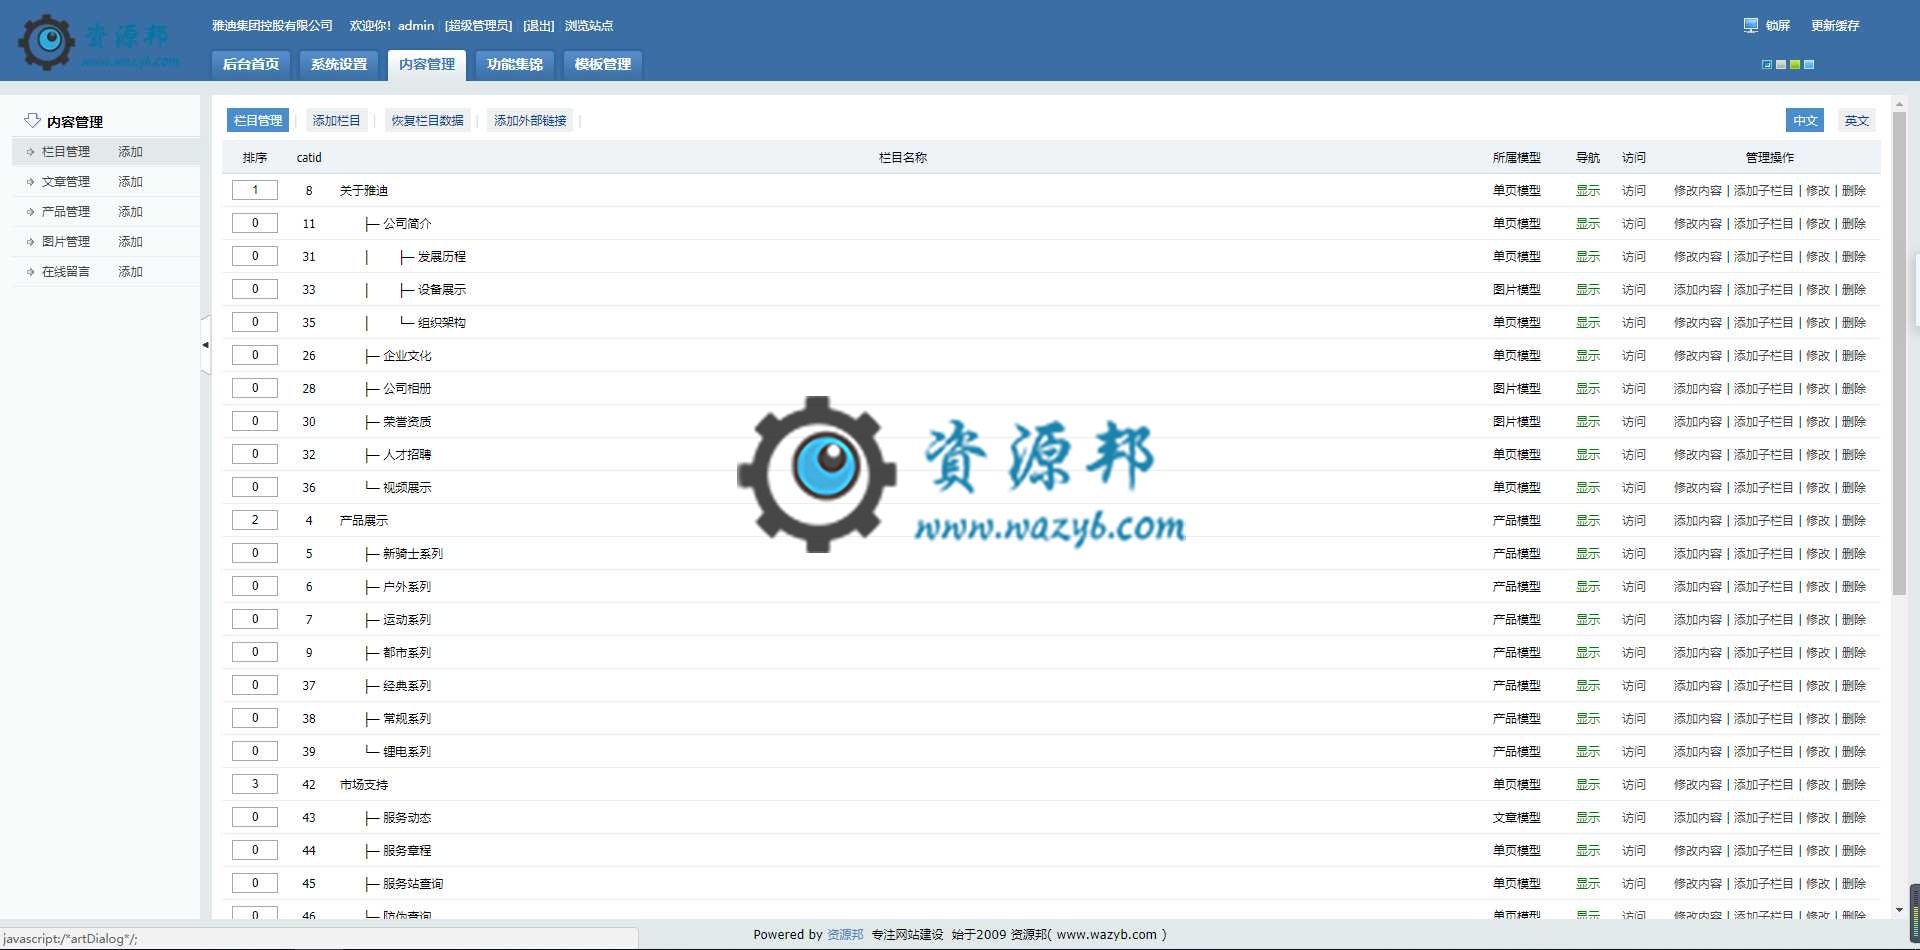Click the lock screen monitor icon

(1750, 25)
